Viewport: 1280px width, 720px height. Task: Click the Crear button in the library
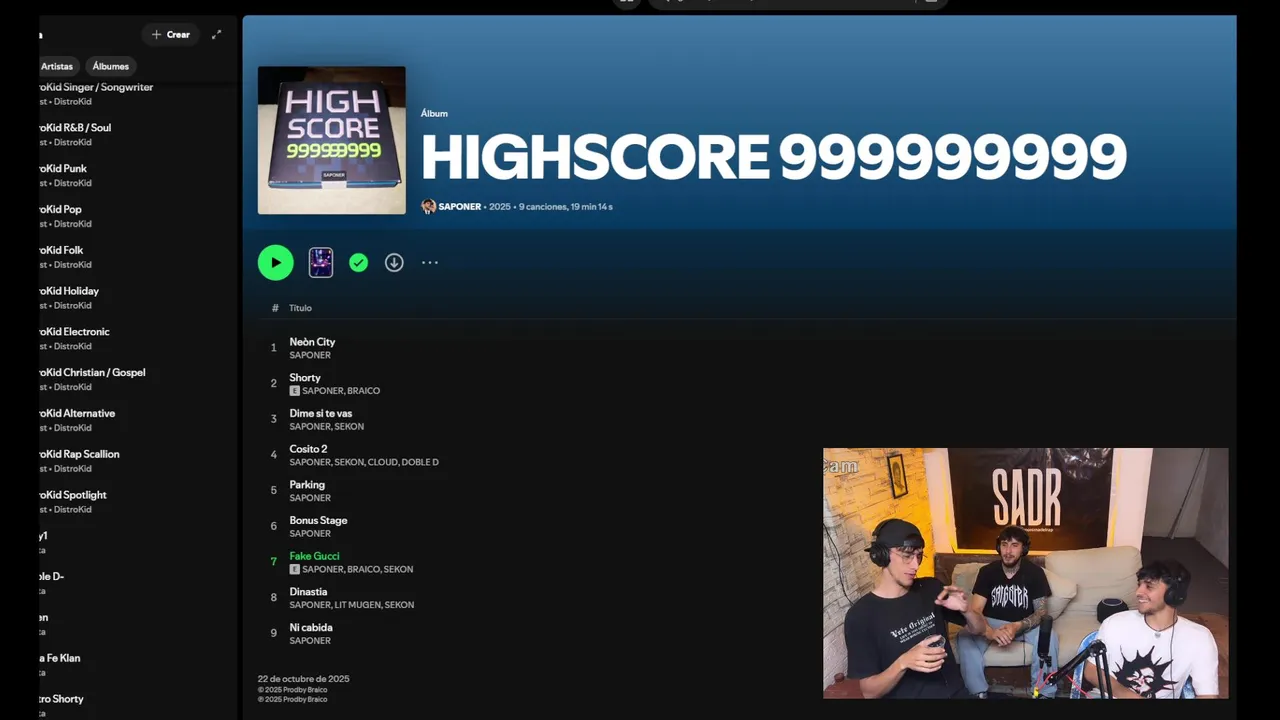[x=171, y=34]
